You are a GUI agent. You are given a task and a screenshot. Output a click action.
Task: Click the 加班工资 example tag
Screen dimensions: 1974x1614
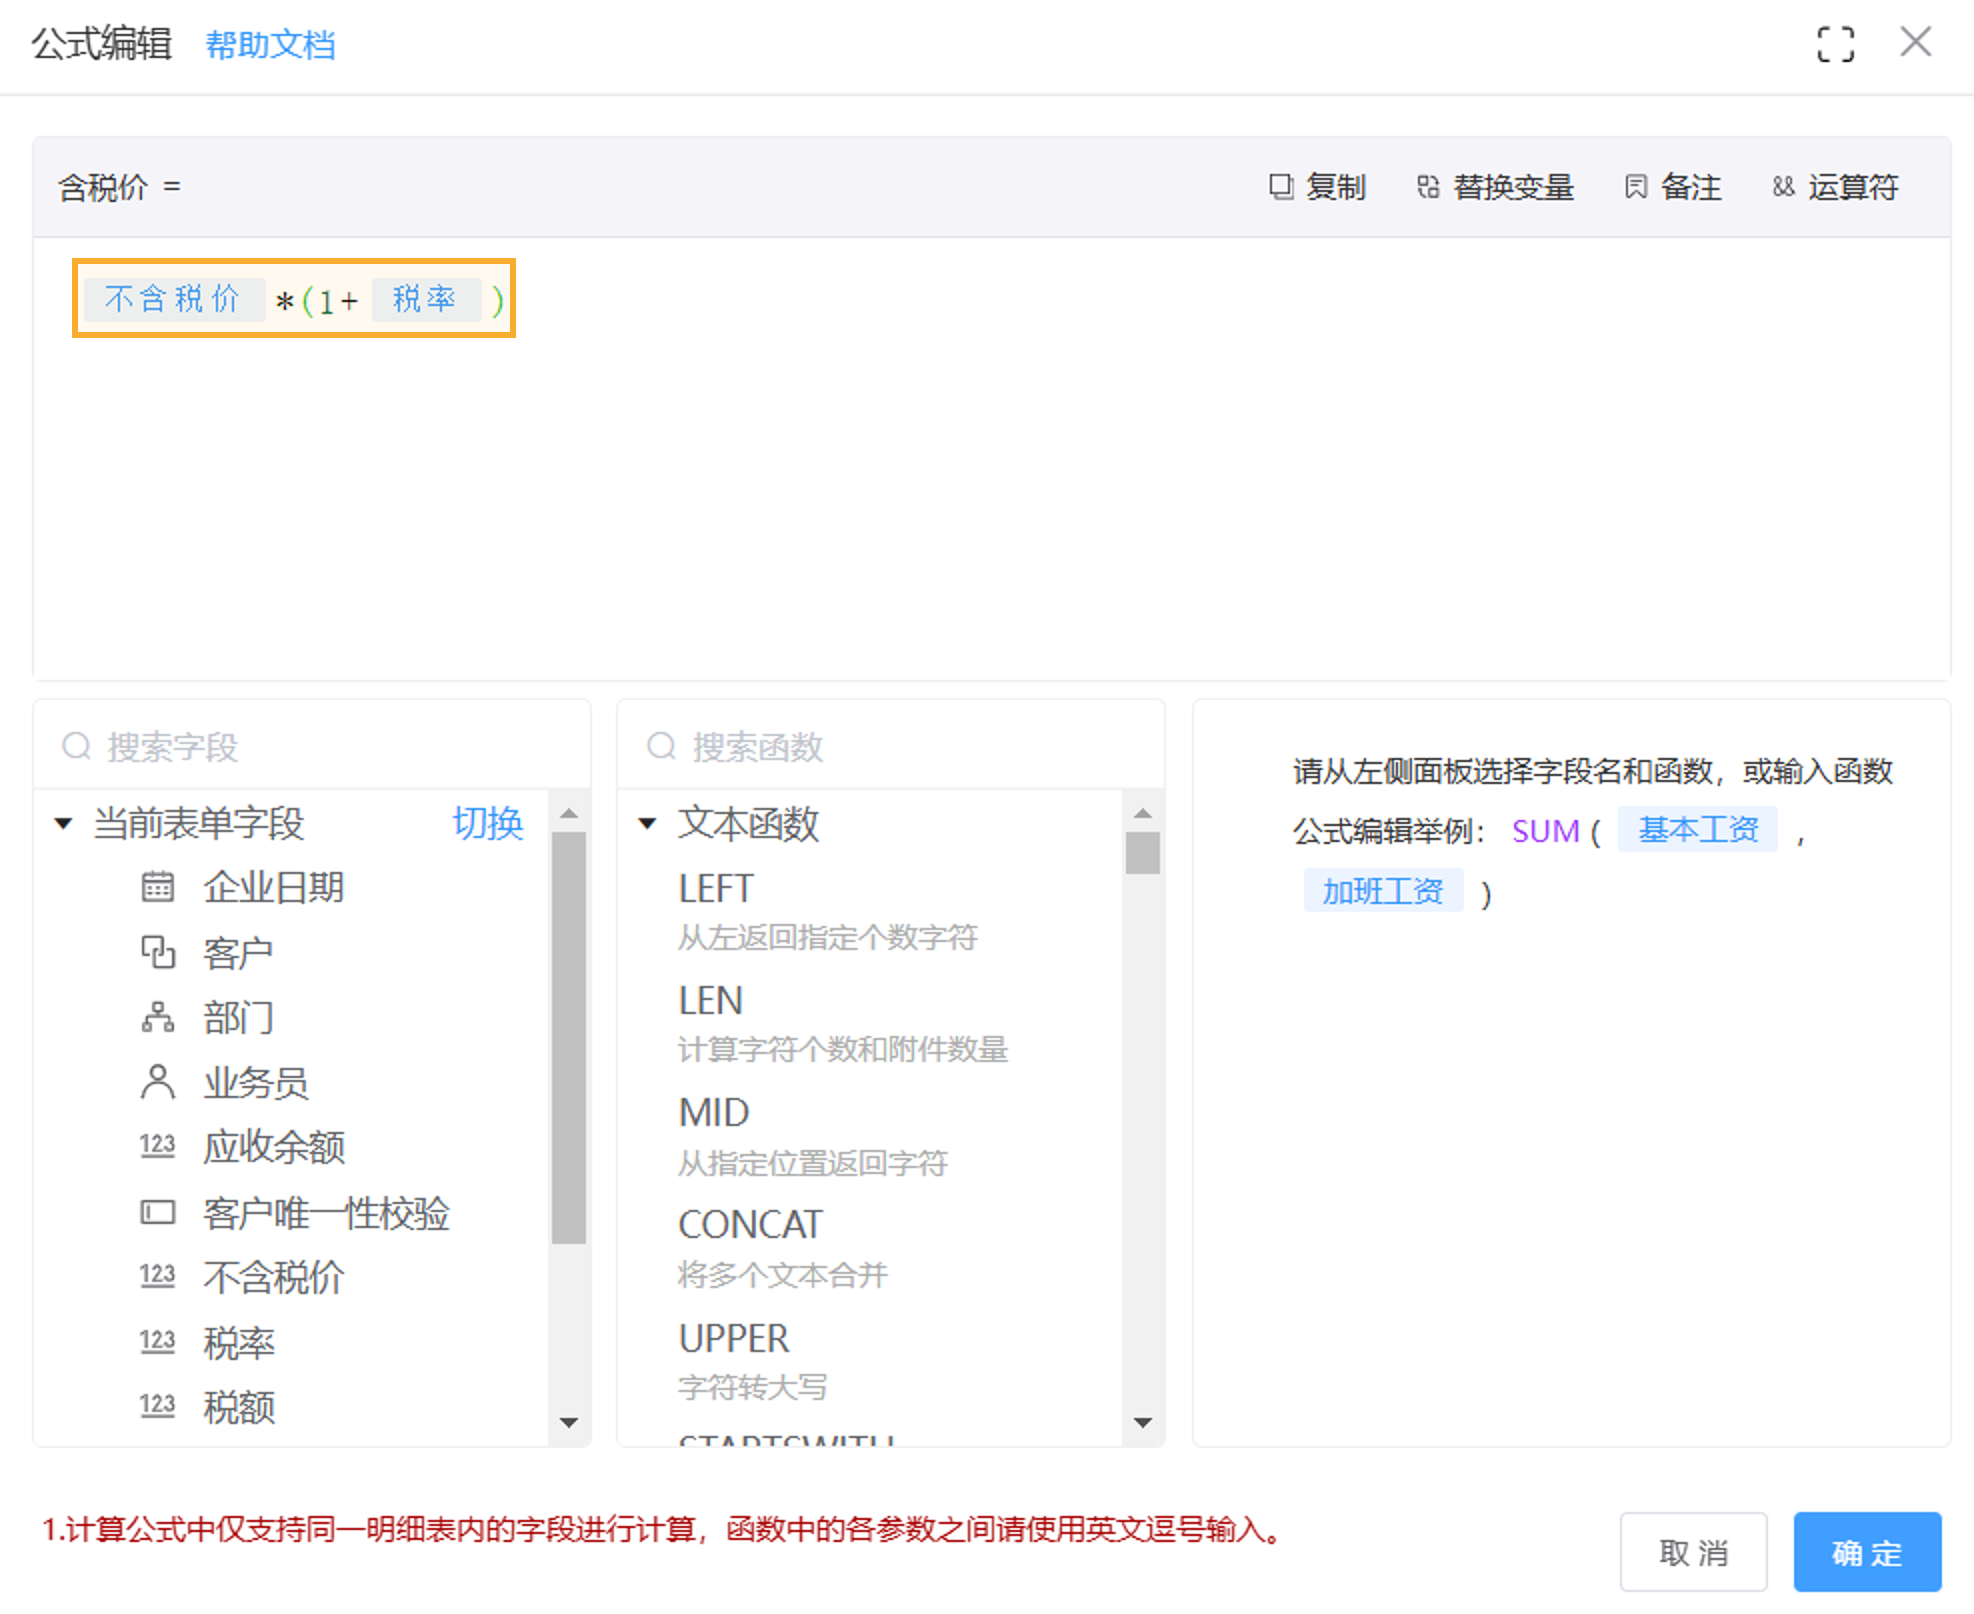point(1383,890)
